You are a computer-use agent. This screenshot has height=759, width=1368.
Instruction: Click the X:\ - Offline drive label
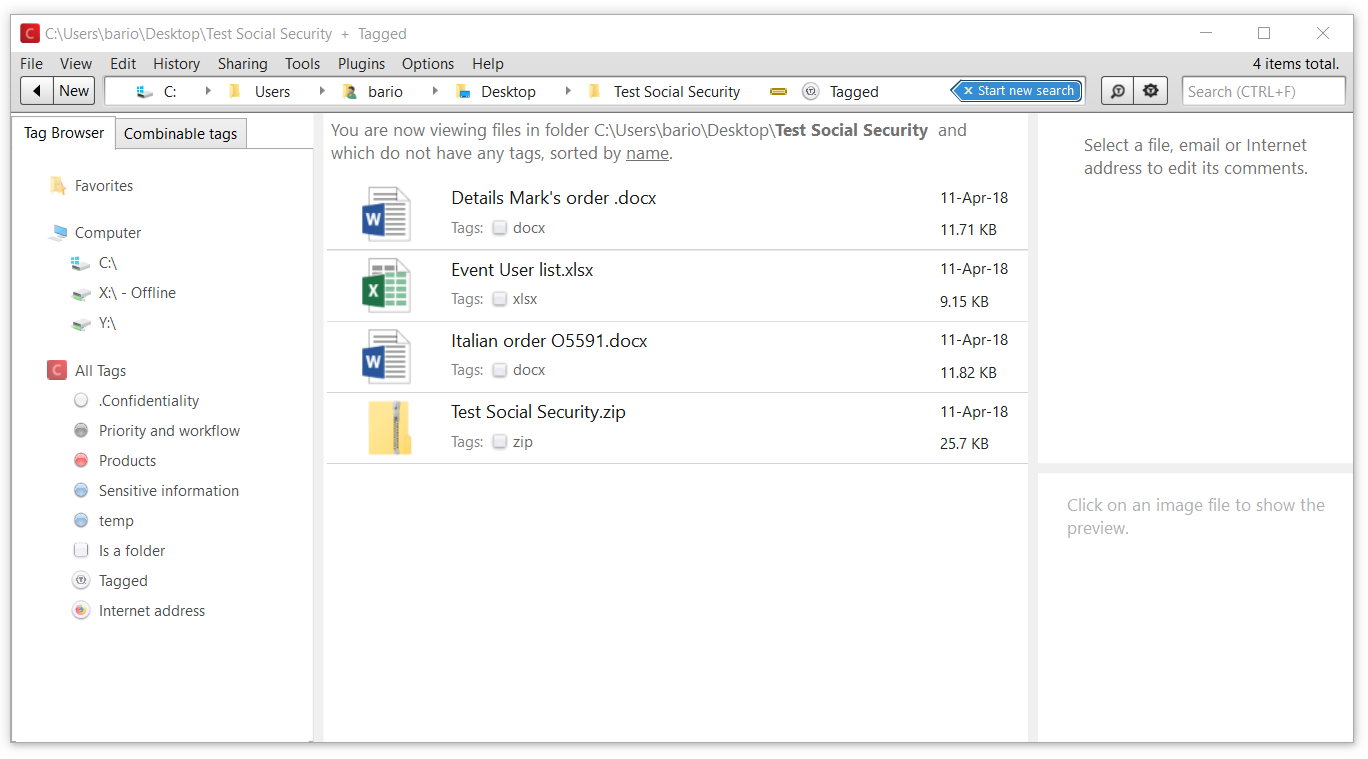pyautogui.click(x=137, y=293)
